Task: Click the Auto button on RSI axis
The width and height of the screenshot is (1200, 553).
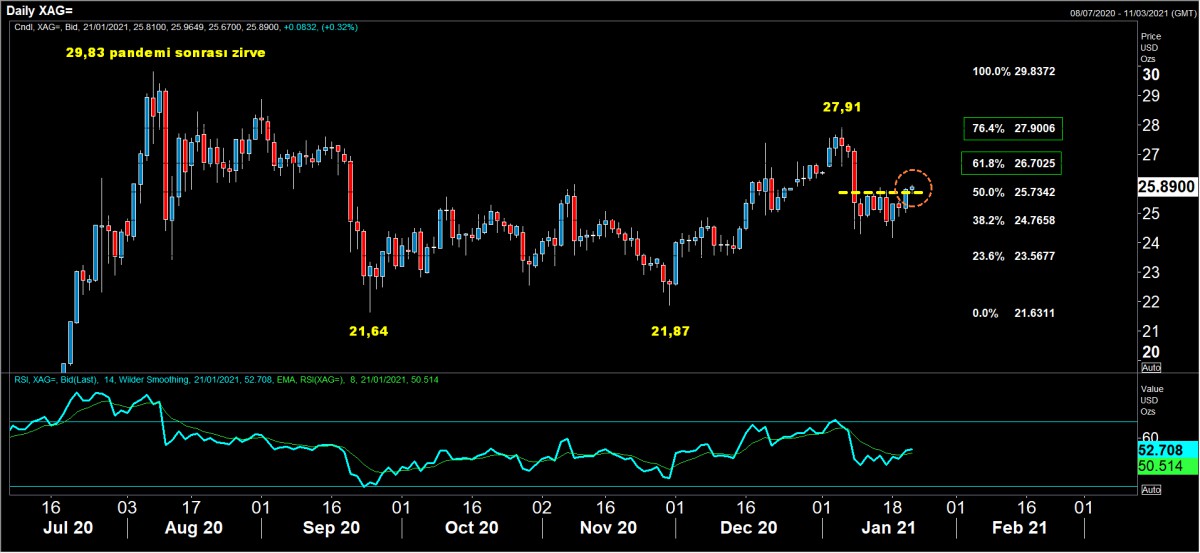Action: [x=1150, y=490]
